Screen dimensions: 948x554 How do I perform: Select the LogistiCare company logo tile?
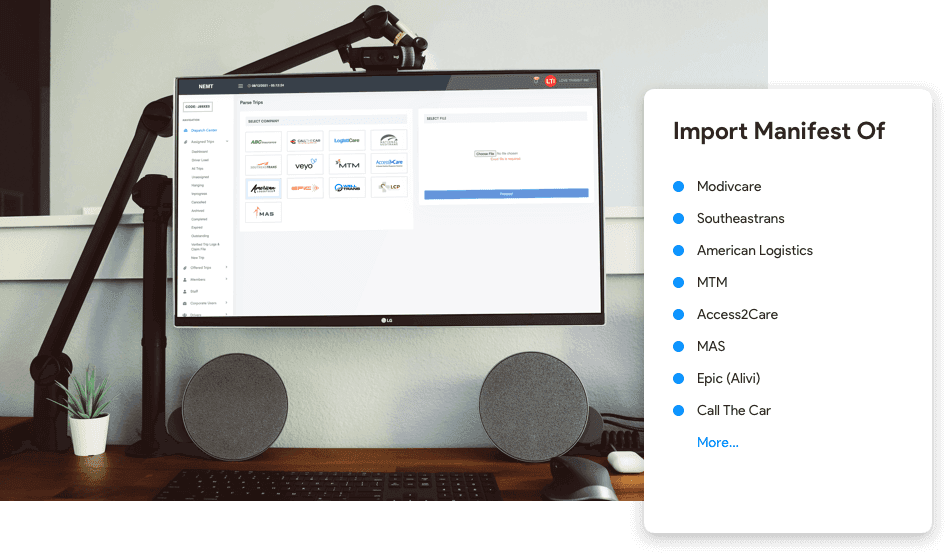[x=347, y=140]
